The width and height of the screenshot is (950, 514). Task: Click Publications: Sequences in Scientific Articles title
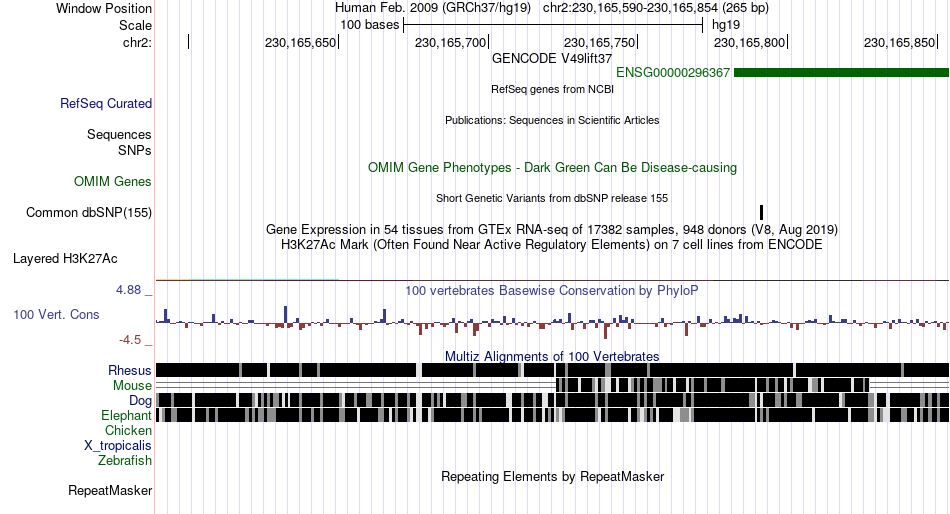[x=552, y=120]
